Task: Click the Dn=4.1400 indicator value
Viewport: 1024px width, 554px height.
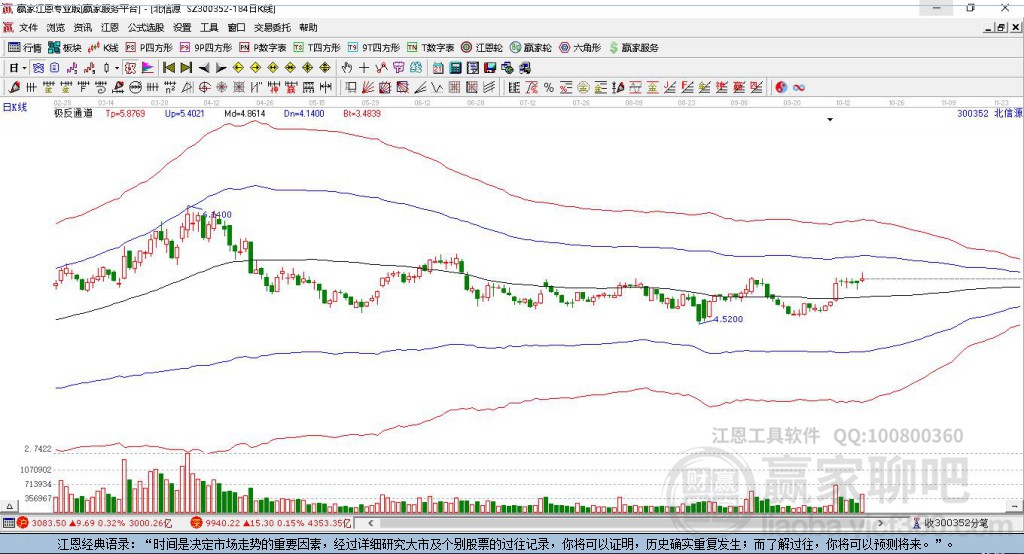Action: coord(304,113)
